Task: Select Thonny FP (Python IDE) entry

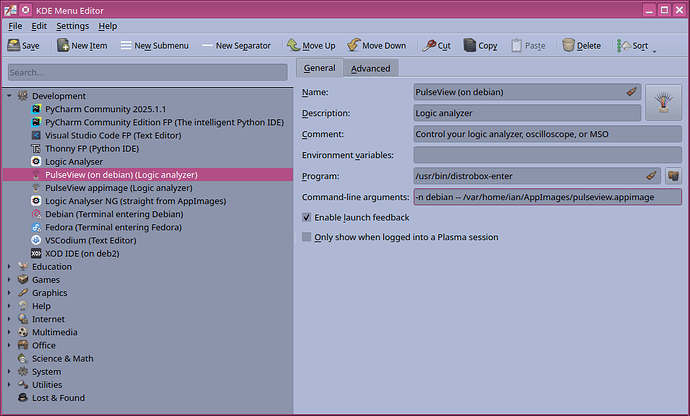Action: (92, 149)
